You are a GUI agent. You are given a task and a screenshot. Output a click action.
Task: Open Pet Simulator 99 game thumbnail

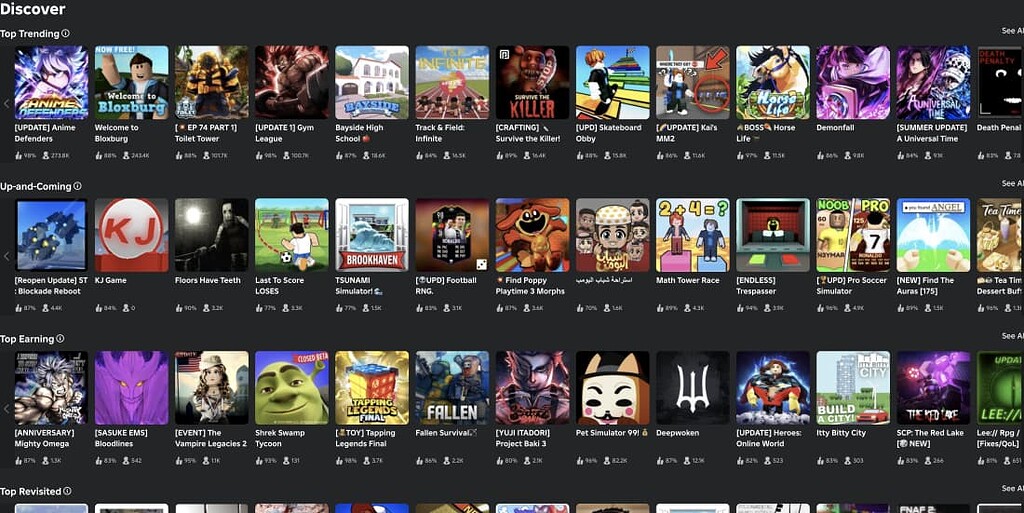click(613, 388)
